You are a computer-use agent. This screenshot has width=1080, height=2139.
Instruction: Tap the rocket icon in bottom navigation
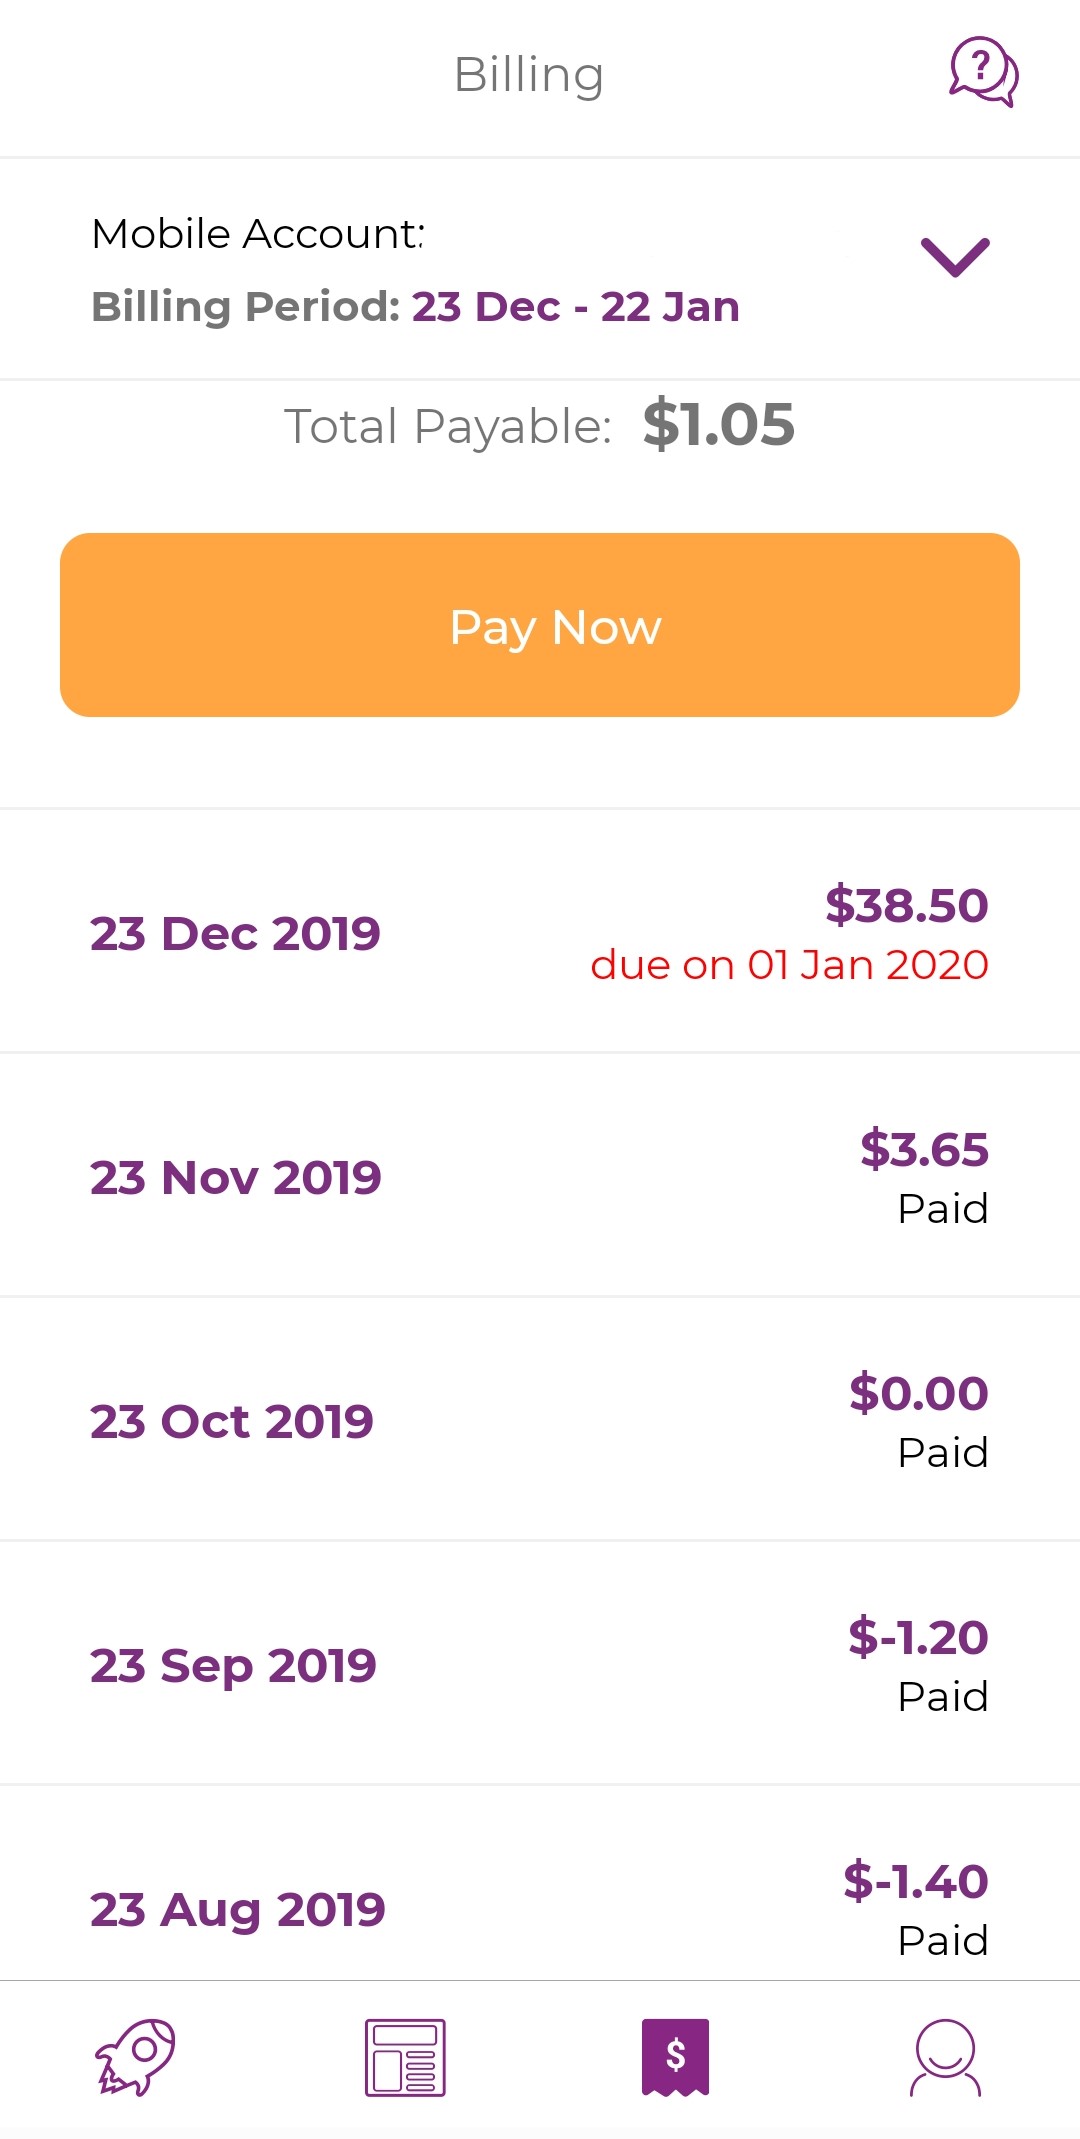pos(135,2056)
